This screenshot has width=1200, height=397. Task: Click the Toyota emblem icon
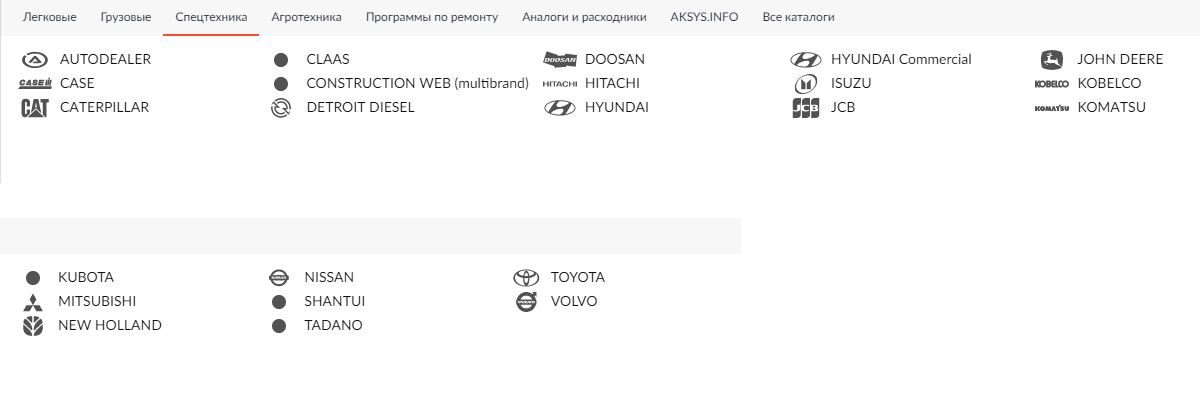(x=526, y=278)
